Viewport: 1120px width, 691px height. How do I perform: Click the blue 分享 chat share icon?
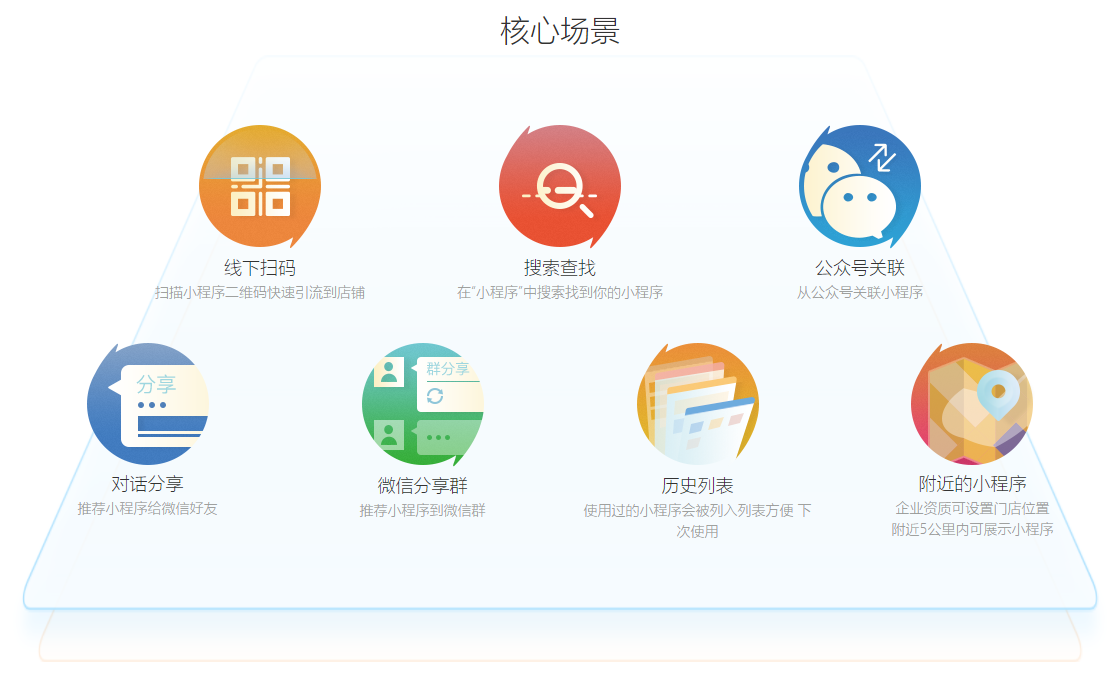(148, 404)
